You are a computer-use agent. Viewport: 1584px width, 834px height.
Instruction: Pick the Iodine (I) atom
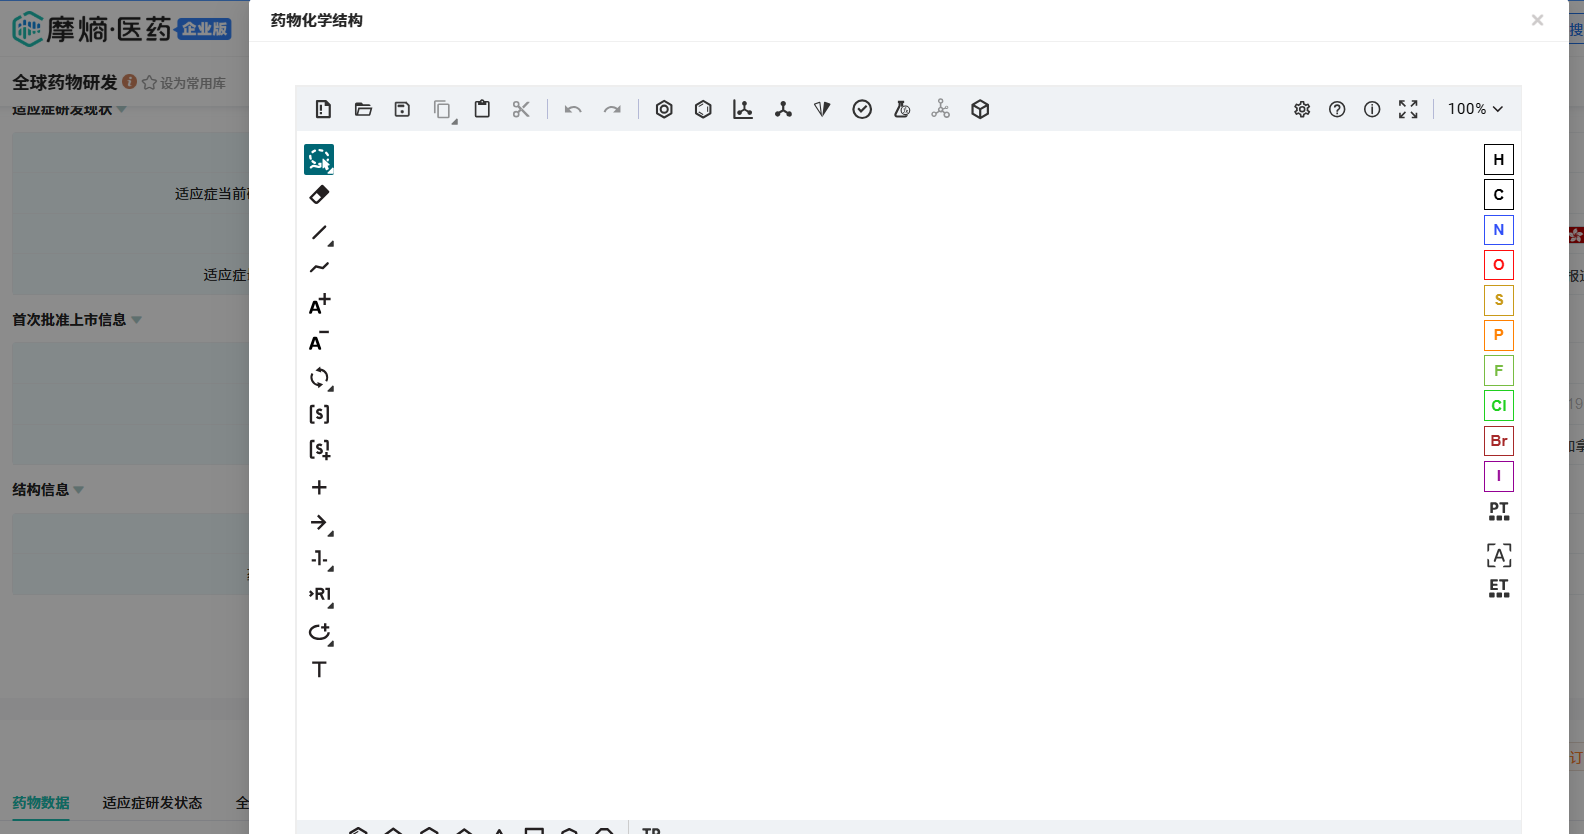1498,476
